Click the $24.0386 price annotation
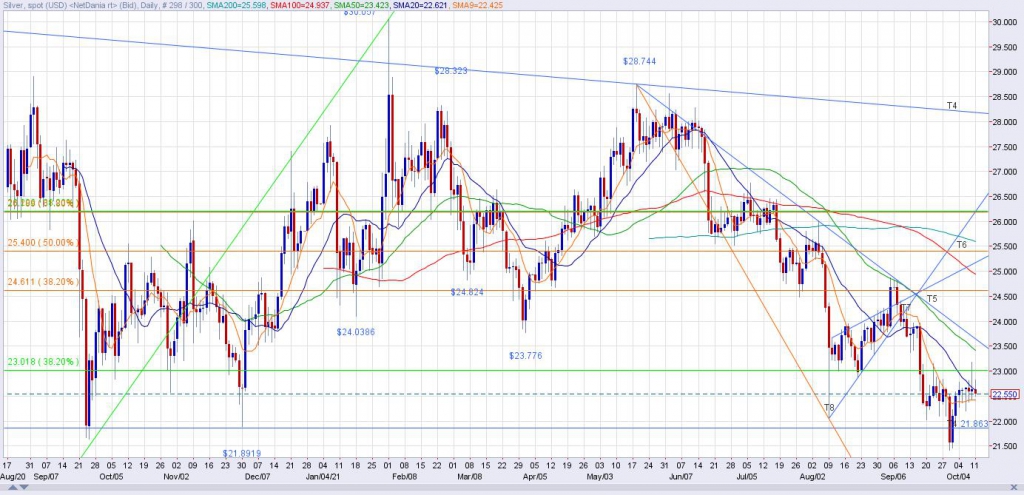1024x495 pixels. coord(356,332)
